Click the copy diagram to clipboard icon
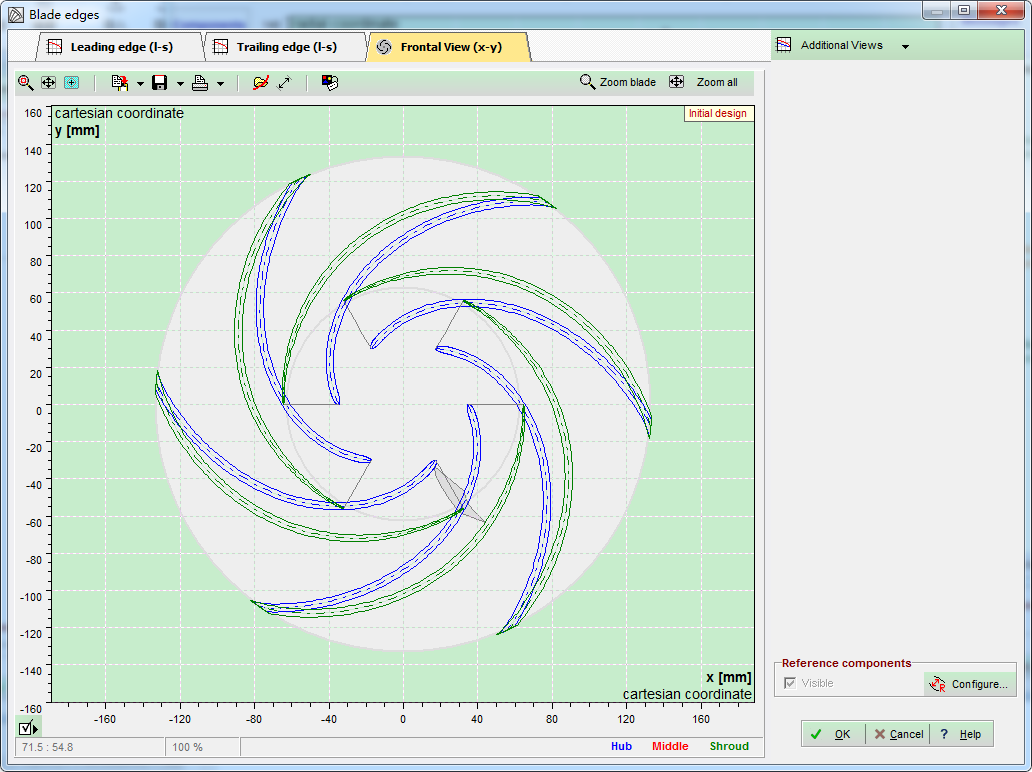Screen dimensions: 1032x772 120,82
